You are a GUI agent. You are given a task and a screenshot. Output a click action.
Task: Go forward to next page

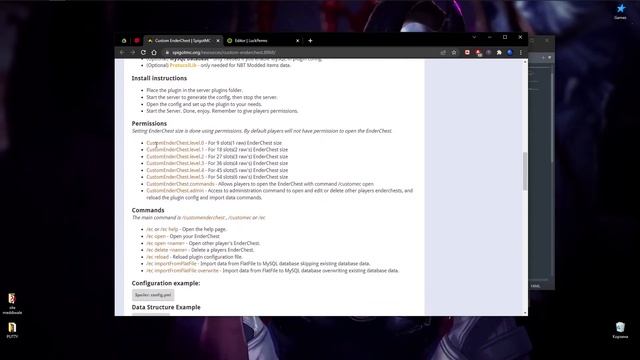click(x=133, y=52)
